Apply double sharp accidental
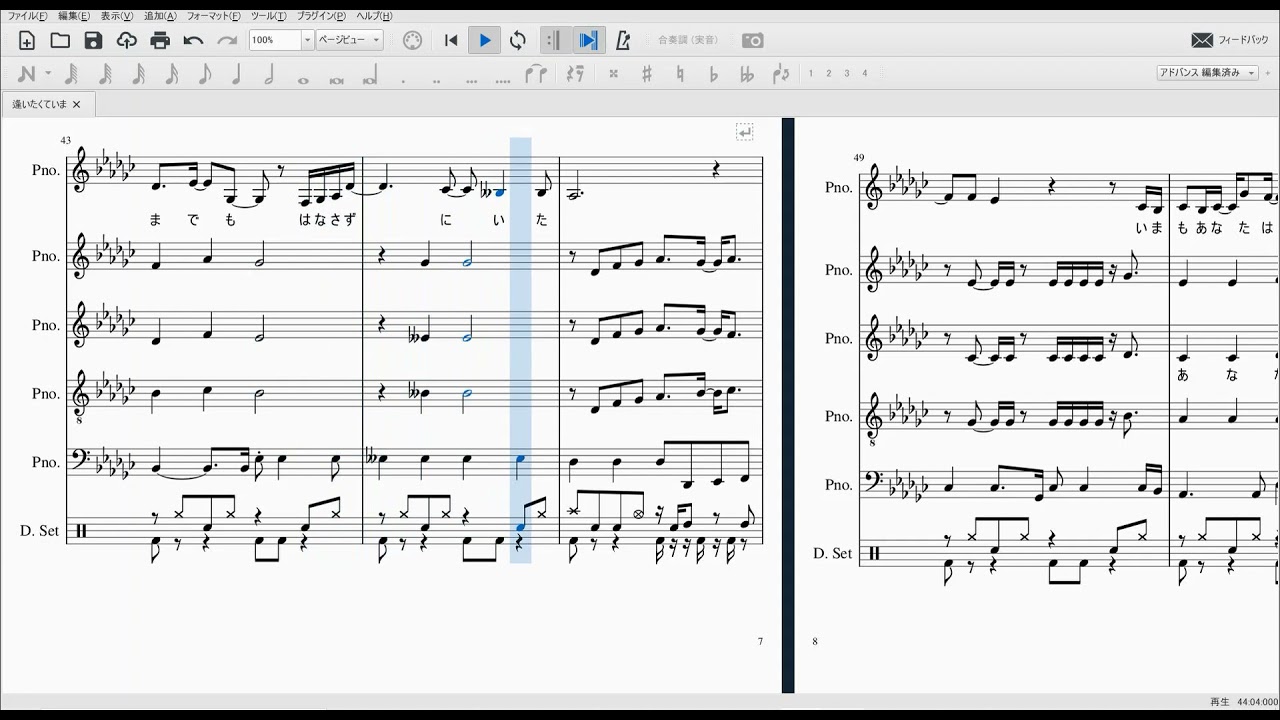This screenshot has width=1280, height=720. 613,73
